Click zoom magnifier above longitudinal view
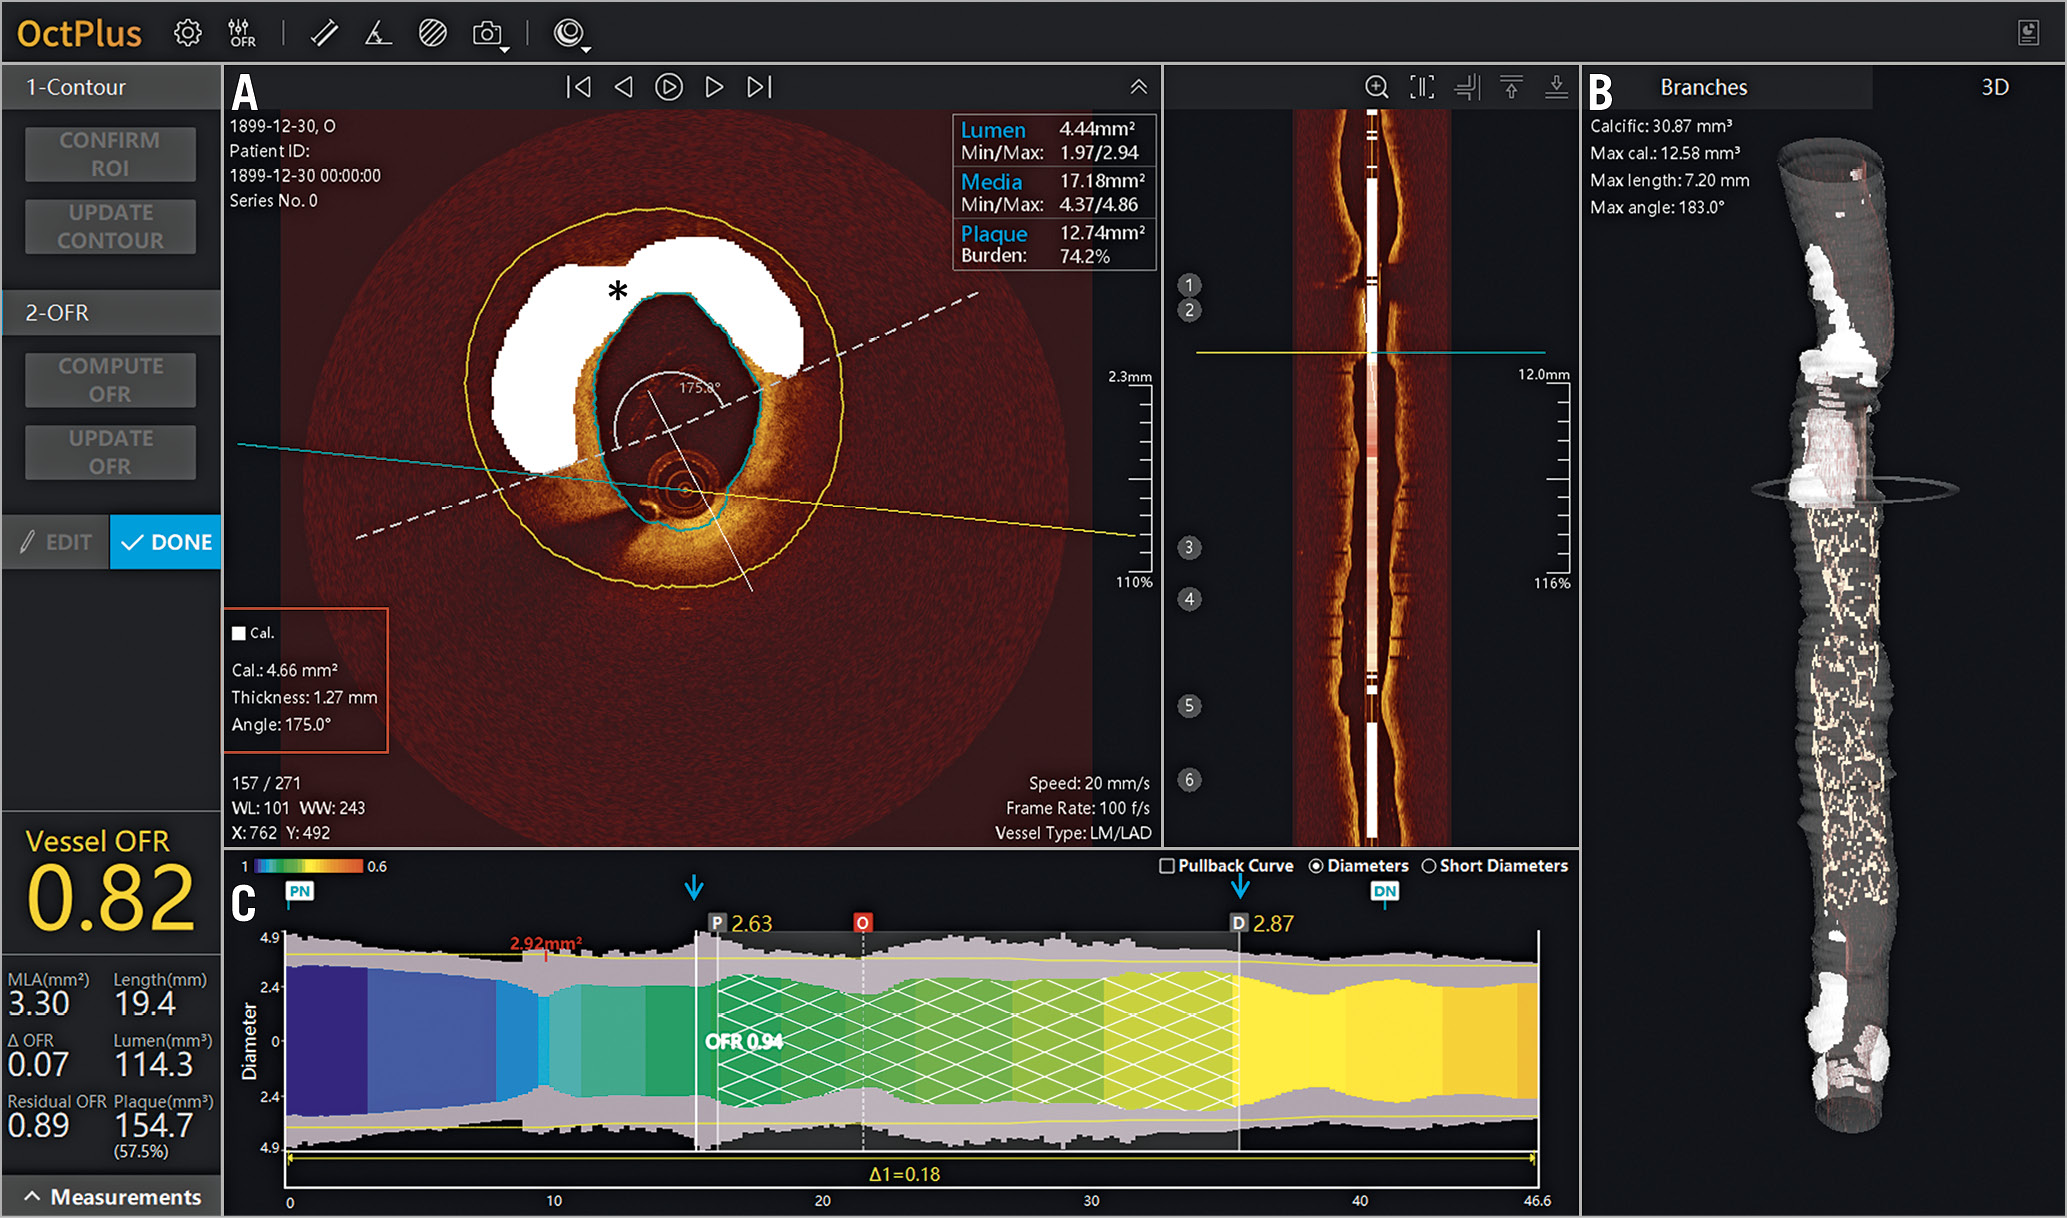This screenshot has height=1218, width=2067. coord(1376,87)
